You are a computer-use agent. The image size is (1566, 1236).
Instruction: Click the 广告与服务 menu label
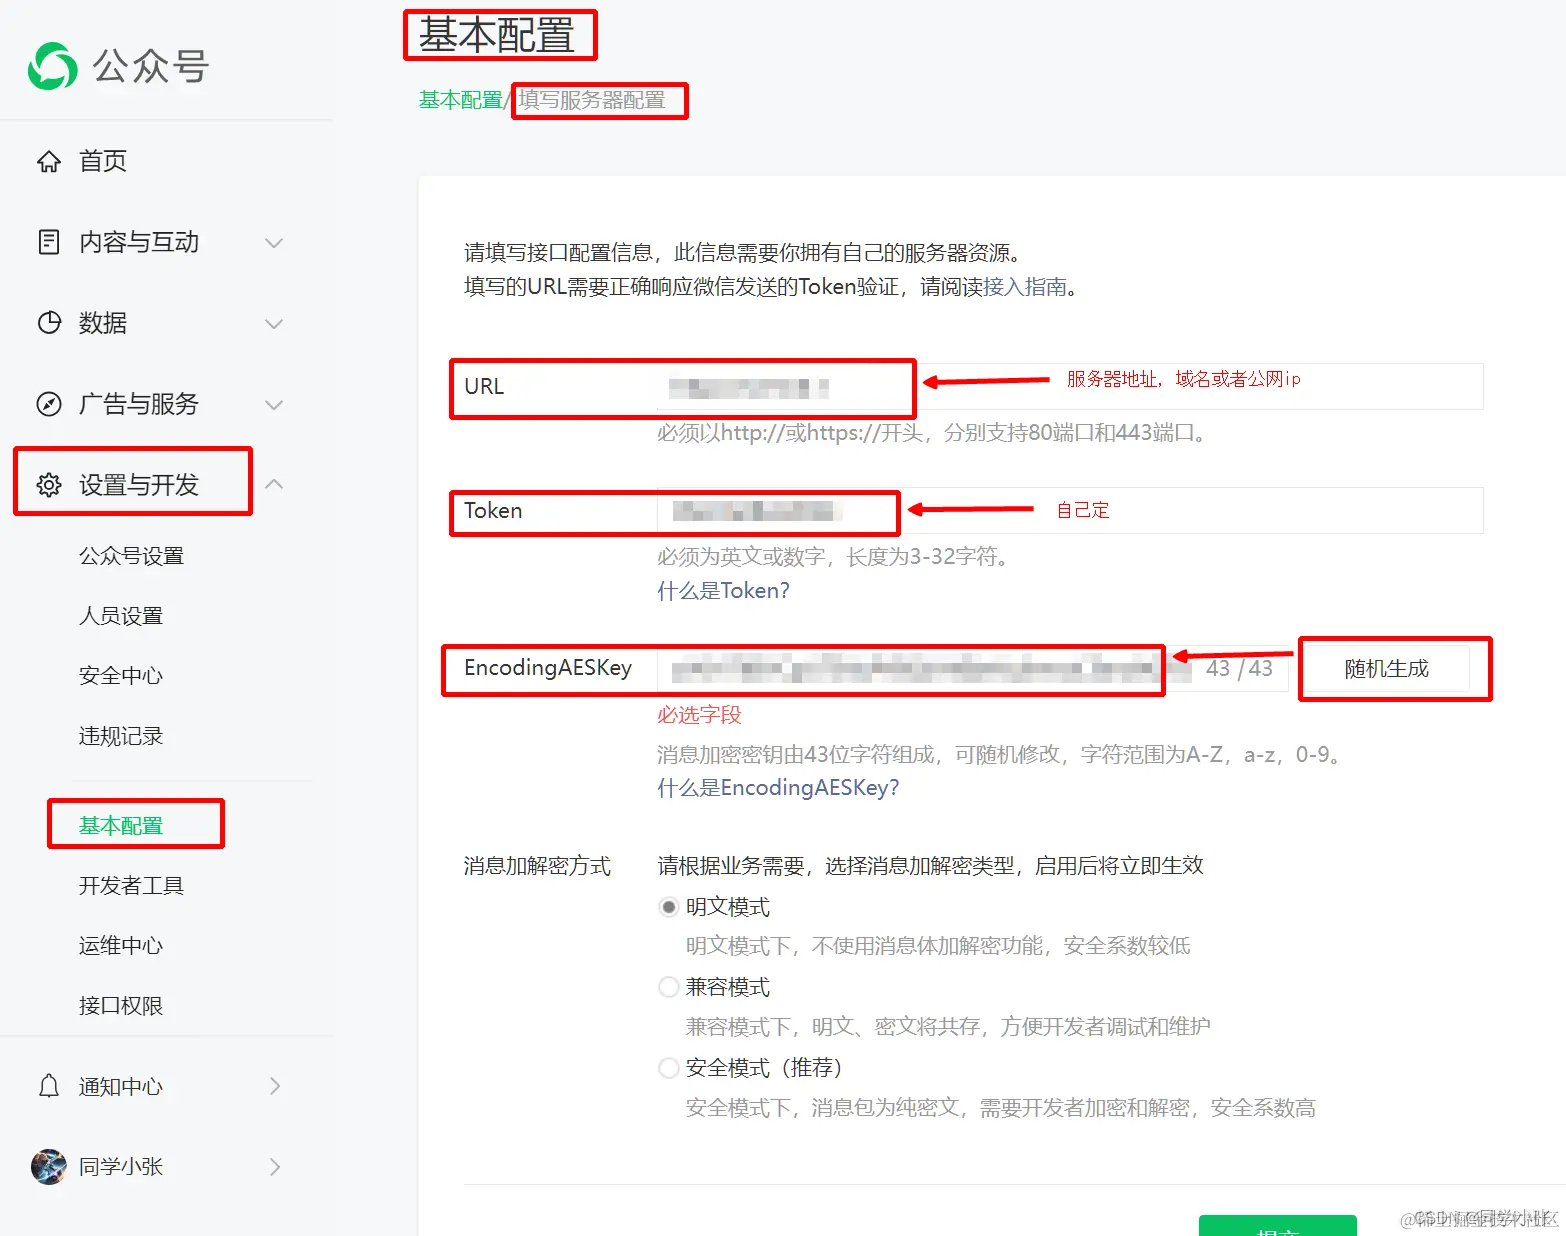pyautogui.click(x=139, y=404)
